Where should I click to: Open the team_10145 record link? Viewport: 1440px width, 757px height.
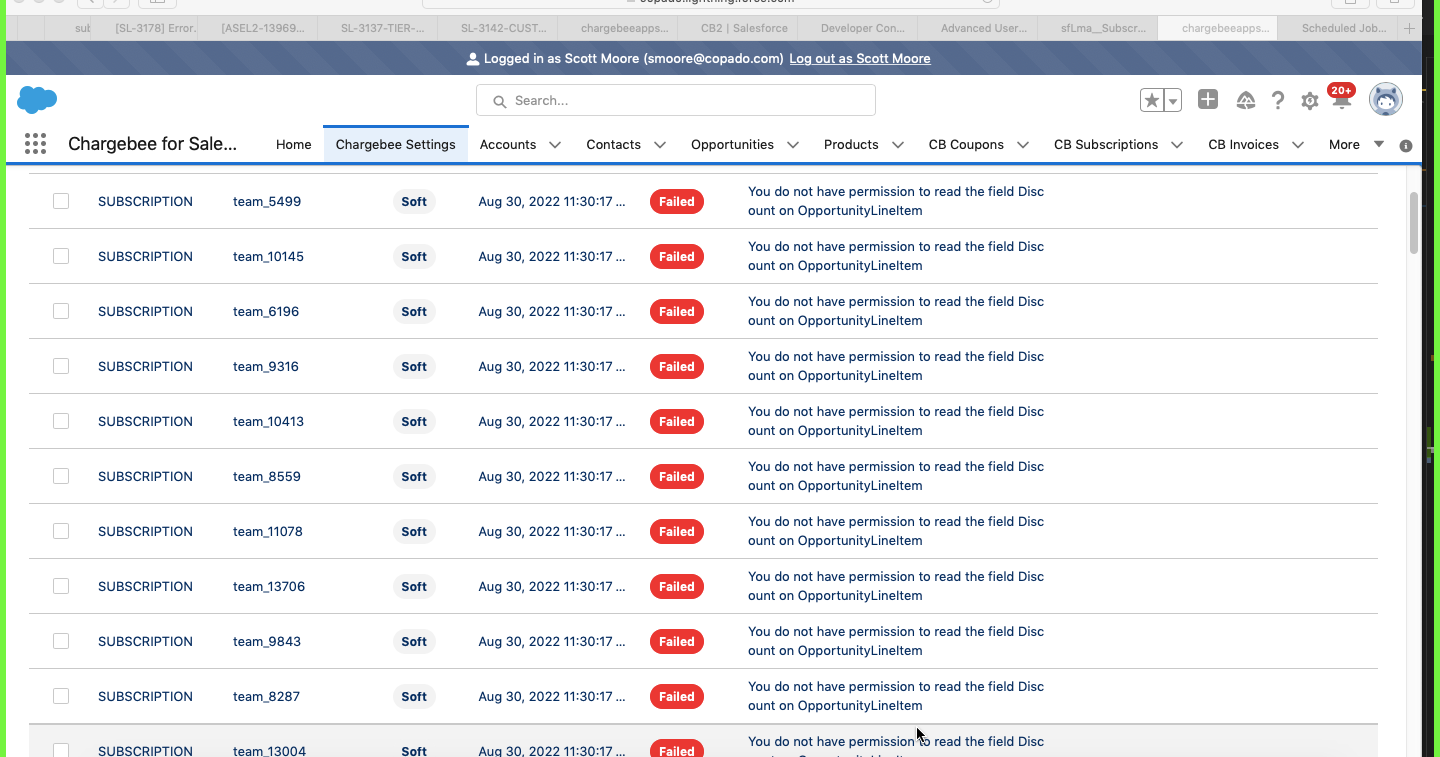click(x=268, y=256)
